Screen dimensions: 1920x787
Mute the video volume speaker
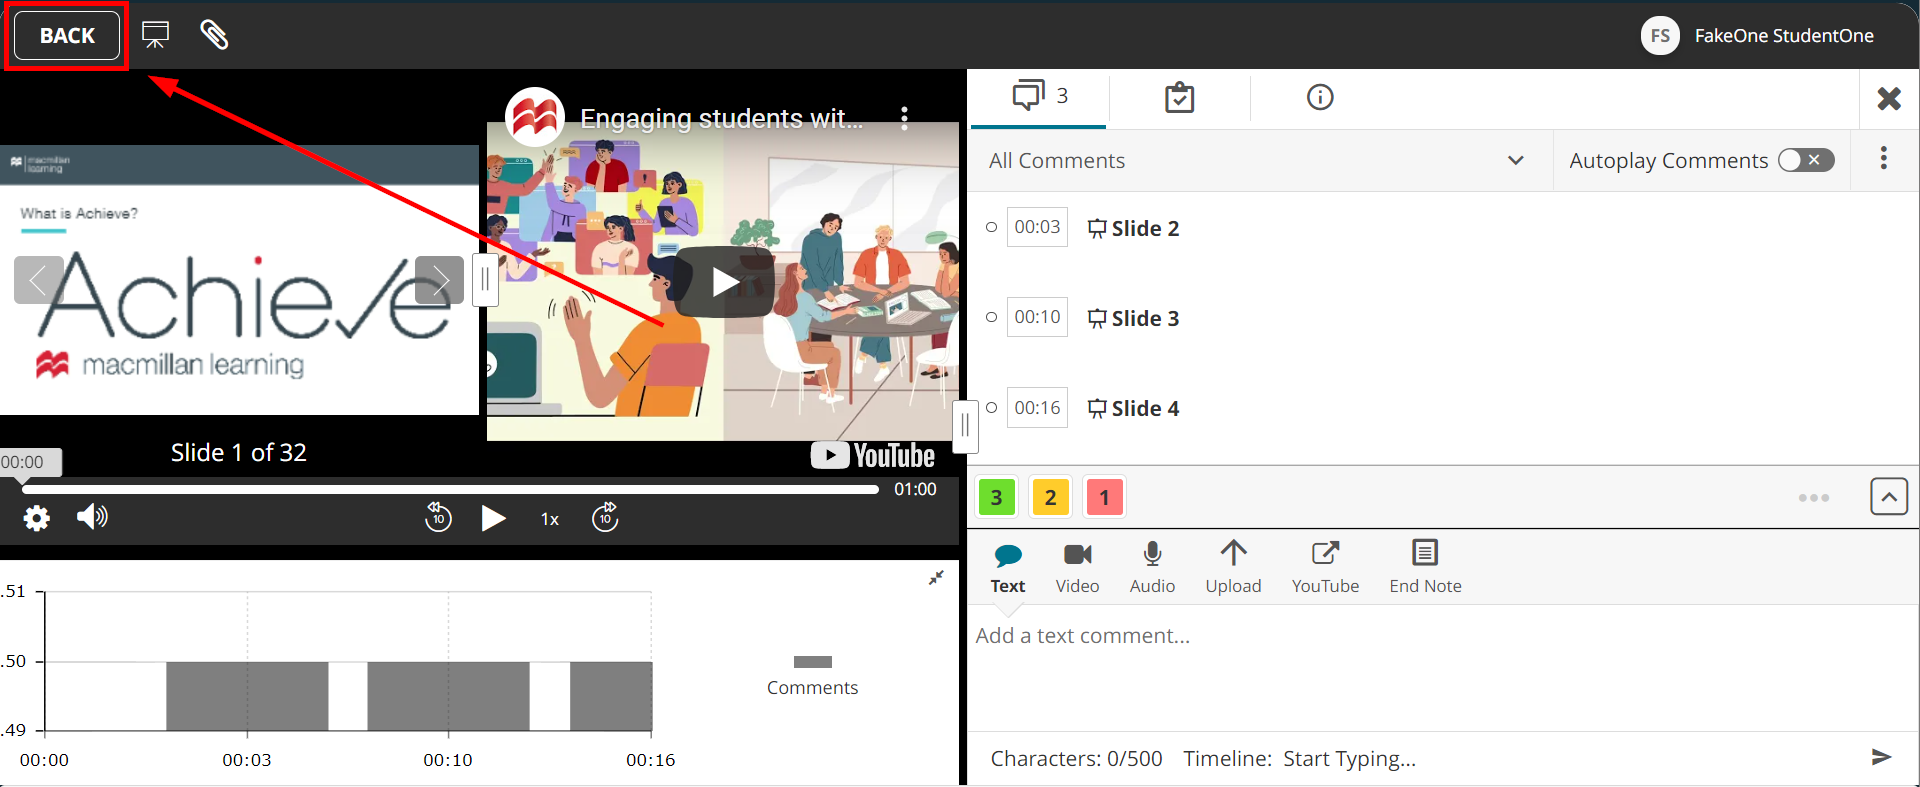[x=92, y=517]
